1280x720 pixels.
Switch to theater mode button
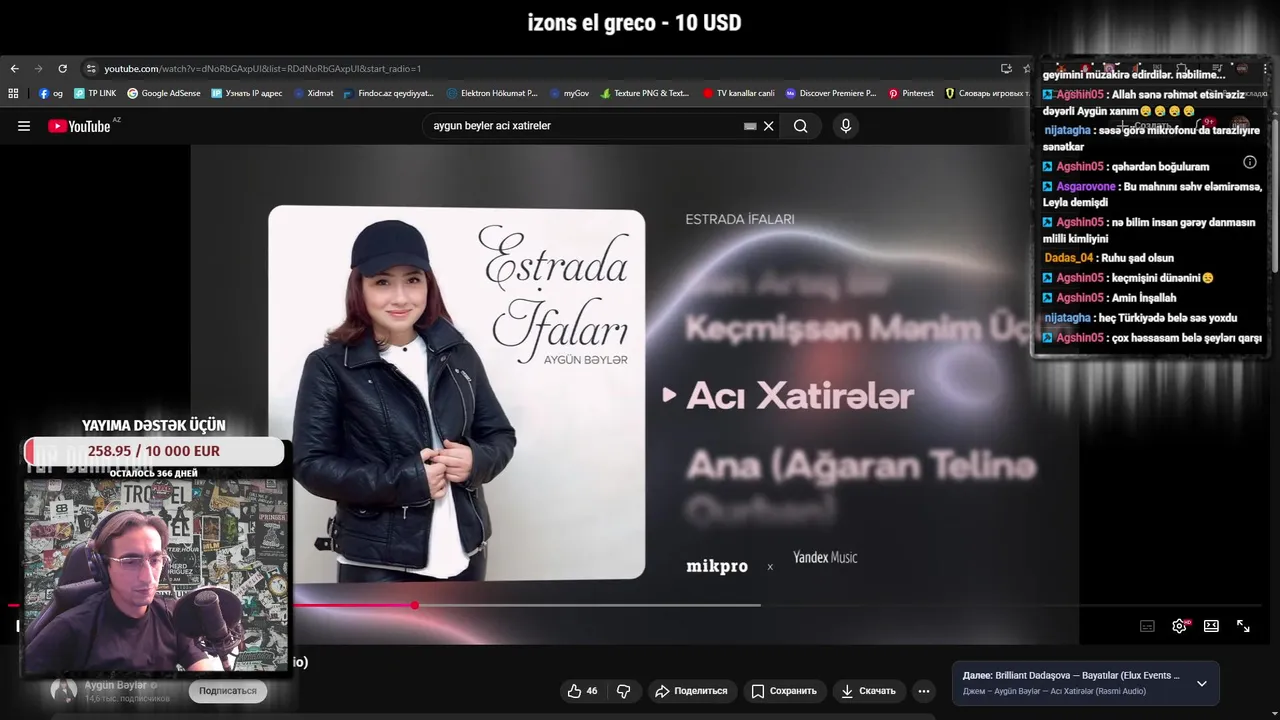click(x=1211, y=626)
